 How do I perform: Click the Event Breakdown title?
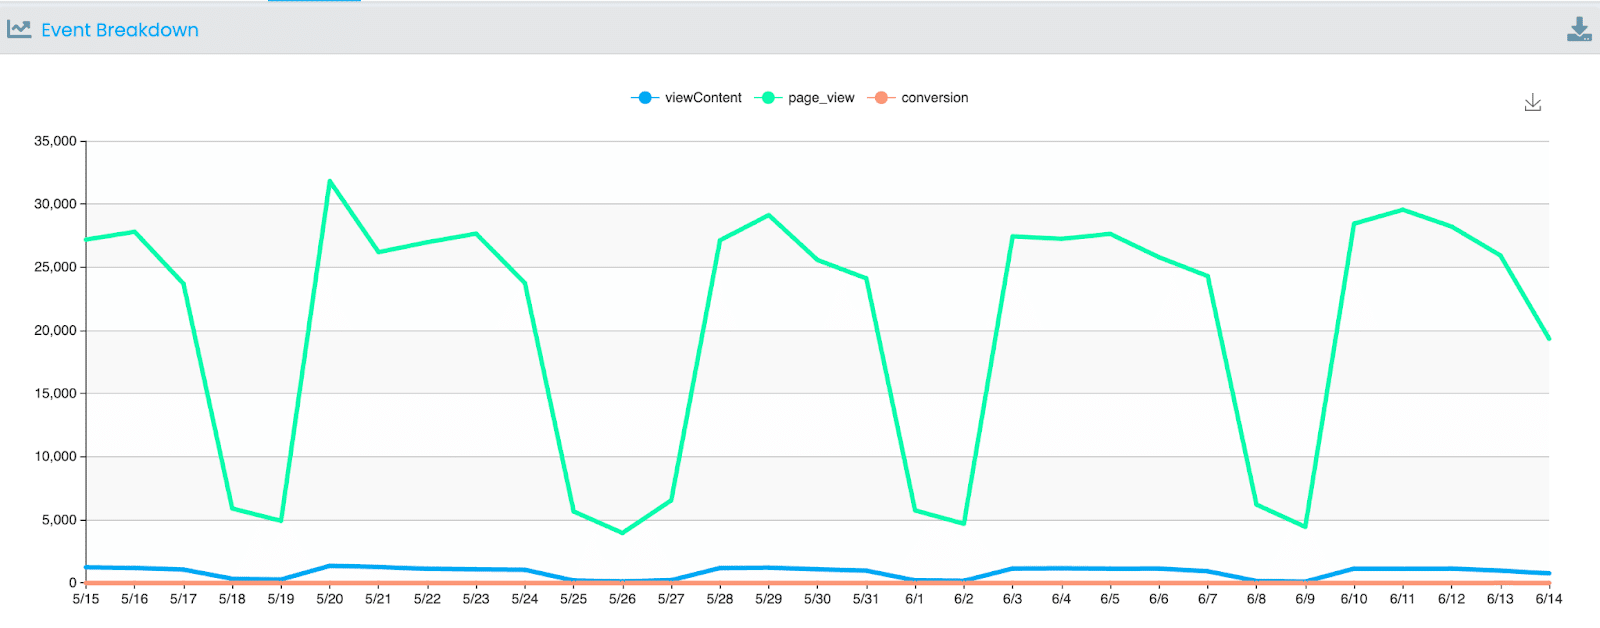coord(120,30)
